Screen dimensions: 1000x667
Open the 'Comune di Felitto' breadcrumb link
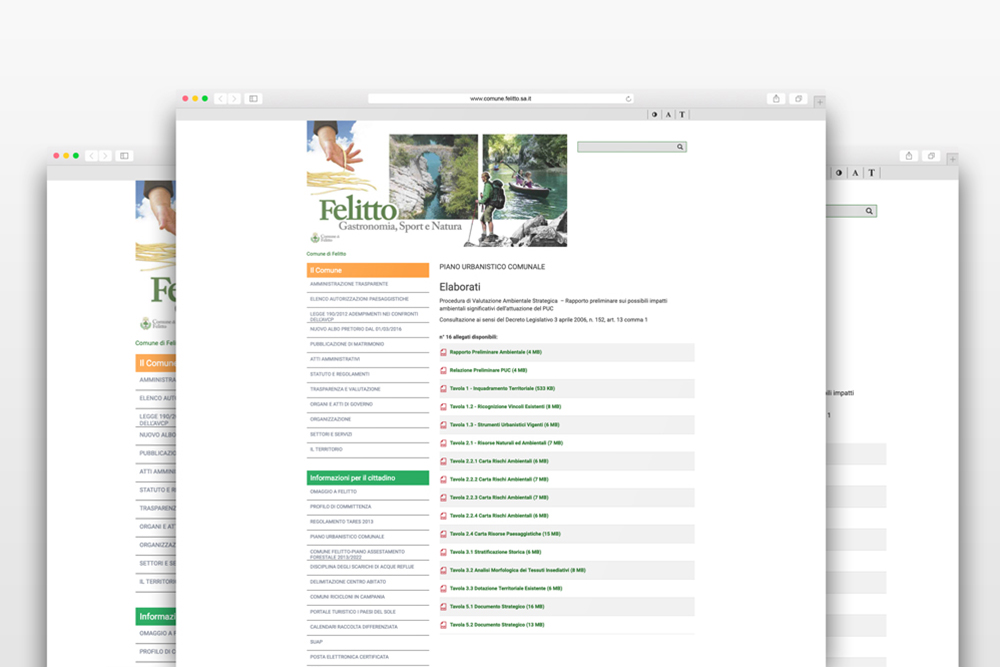click(x=326, y=254)
